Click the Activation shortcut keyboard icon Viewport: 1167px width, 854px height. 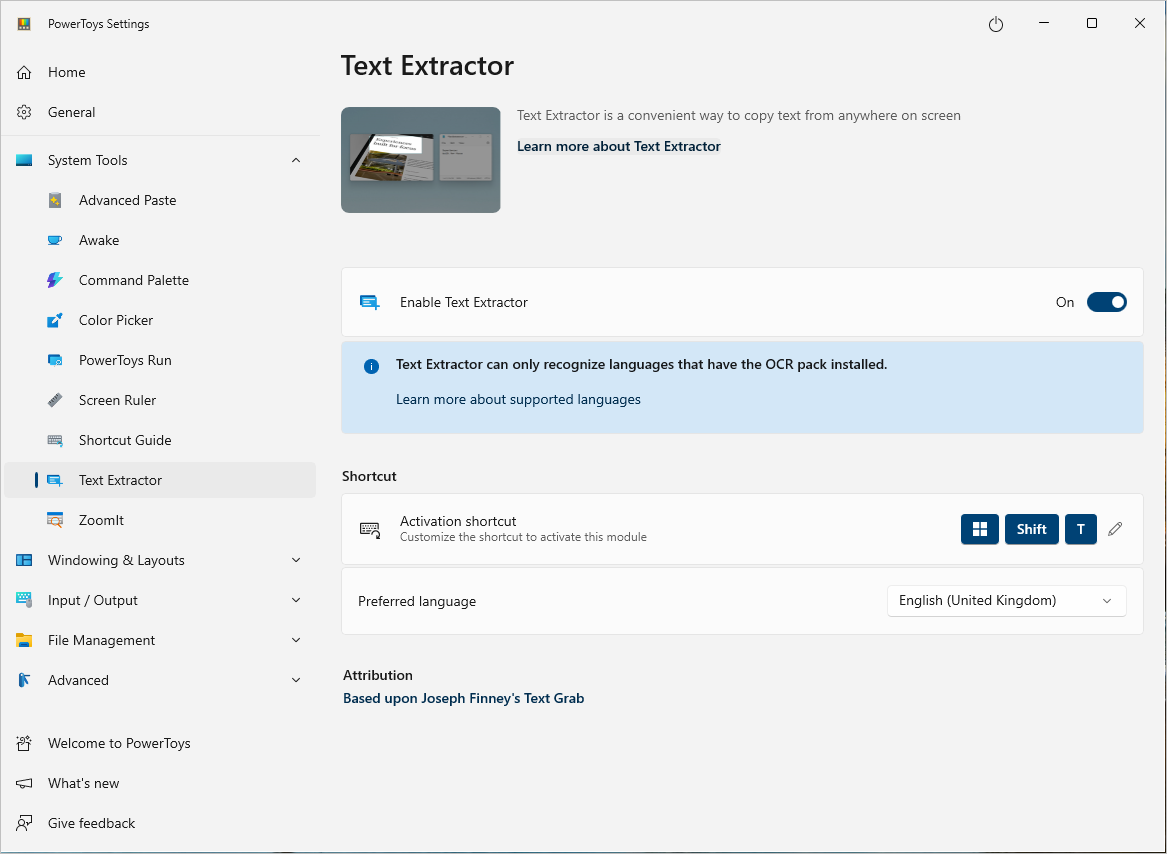tap(370, 529)
